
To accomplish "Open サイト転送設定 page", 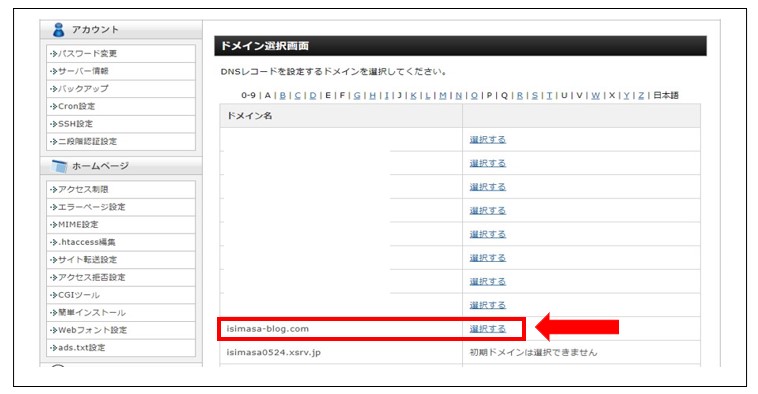I will (x=87, y=260).
